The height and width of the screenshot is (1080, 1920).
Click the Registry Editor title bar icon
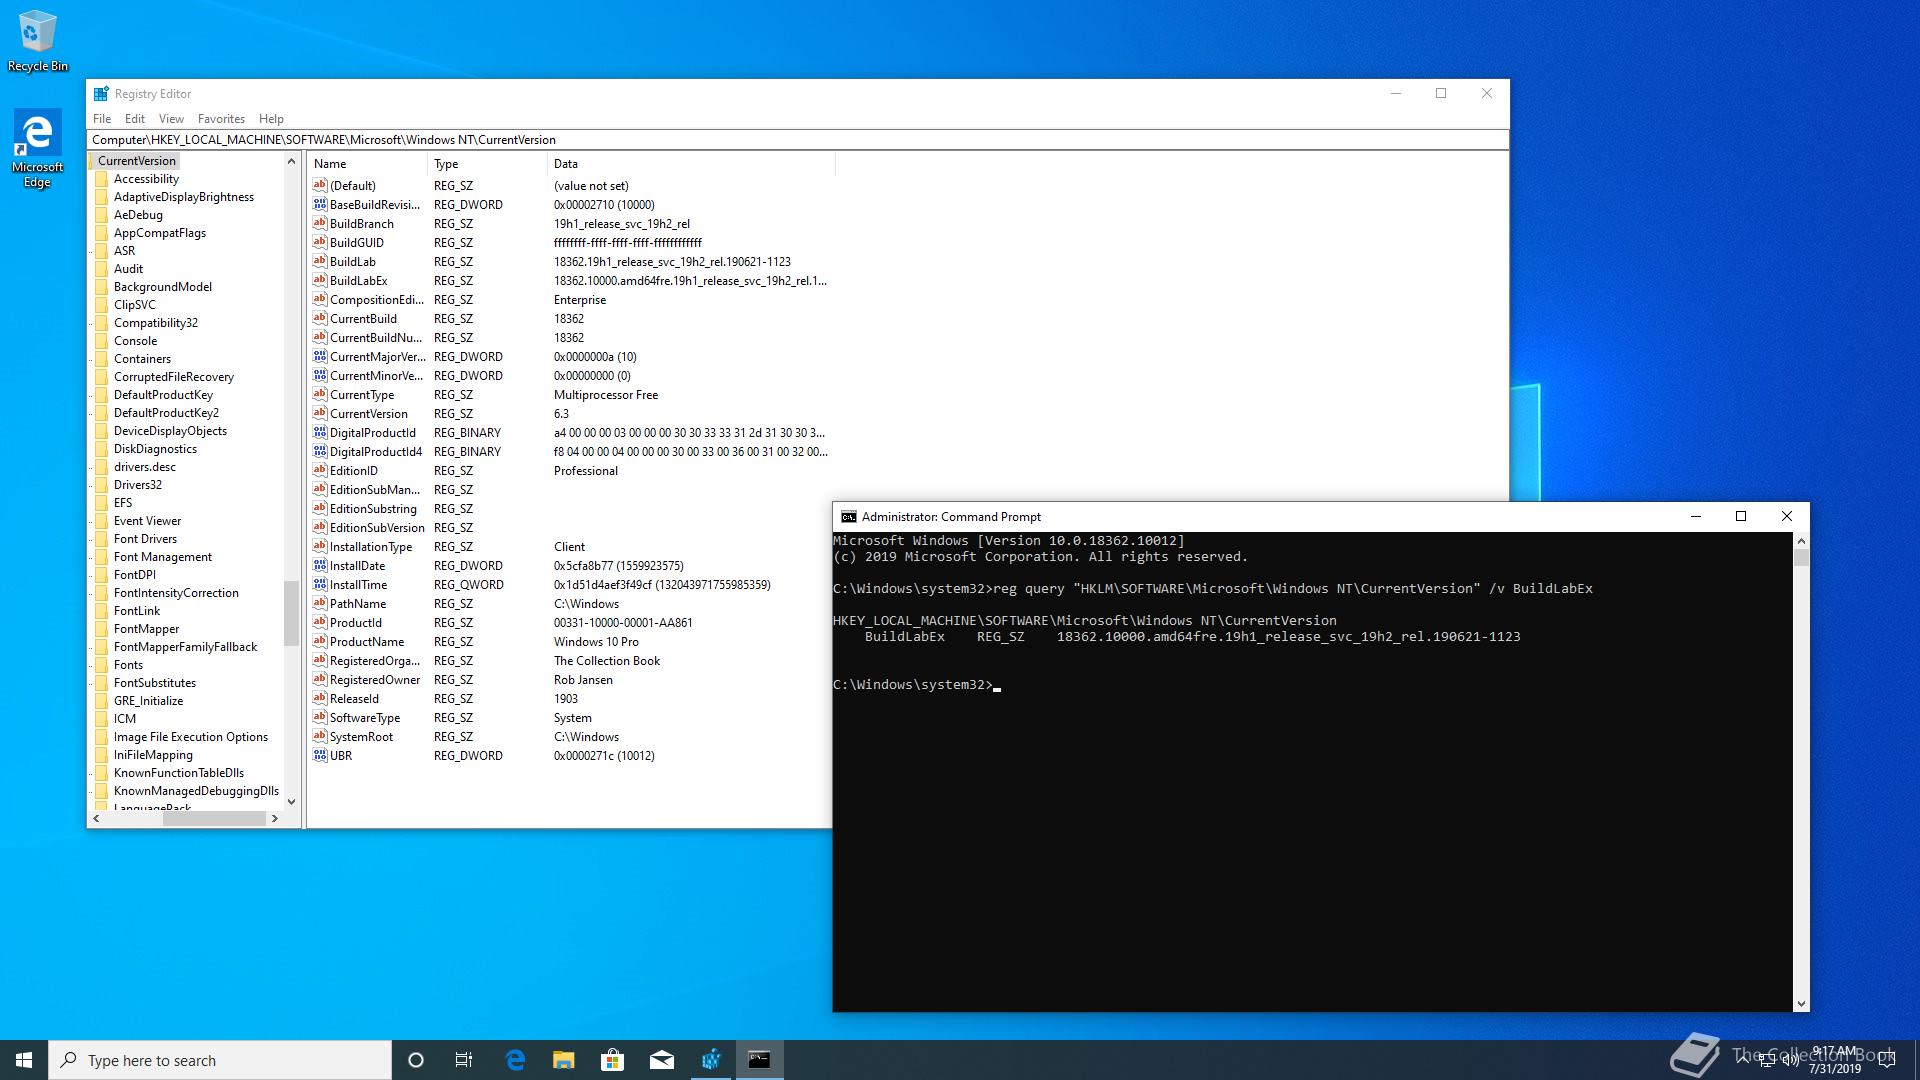click(101, 94)
